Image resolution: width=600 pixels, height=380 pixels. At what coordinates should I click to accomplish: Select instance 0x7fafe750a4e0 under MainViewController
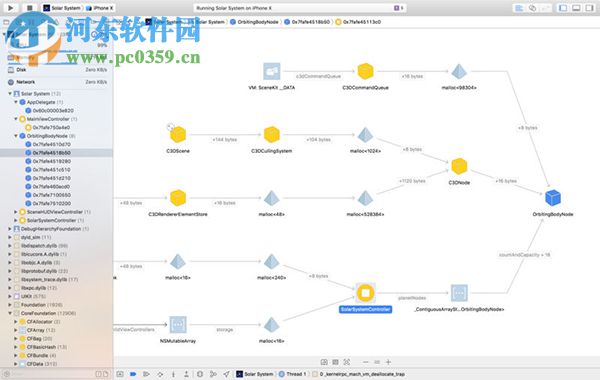pyautogui.click(x=57, y=127)
